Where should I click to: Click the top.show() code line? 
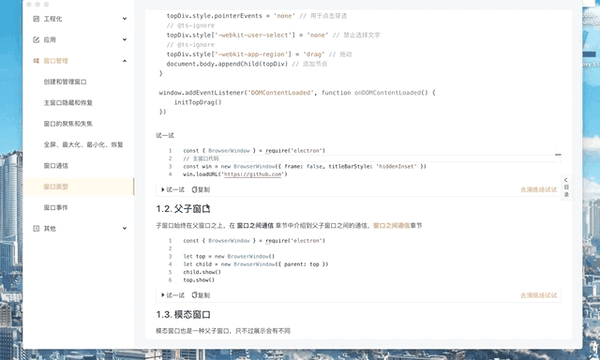pos(199,280)
